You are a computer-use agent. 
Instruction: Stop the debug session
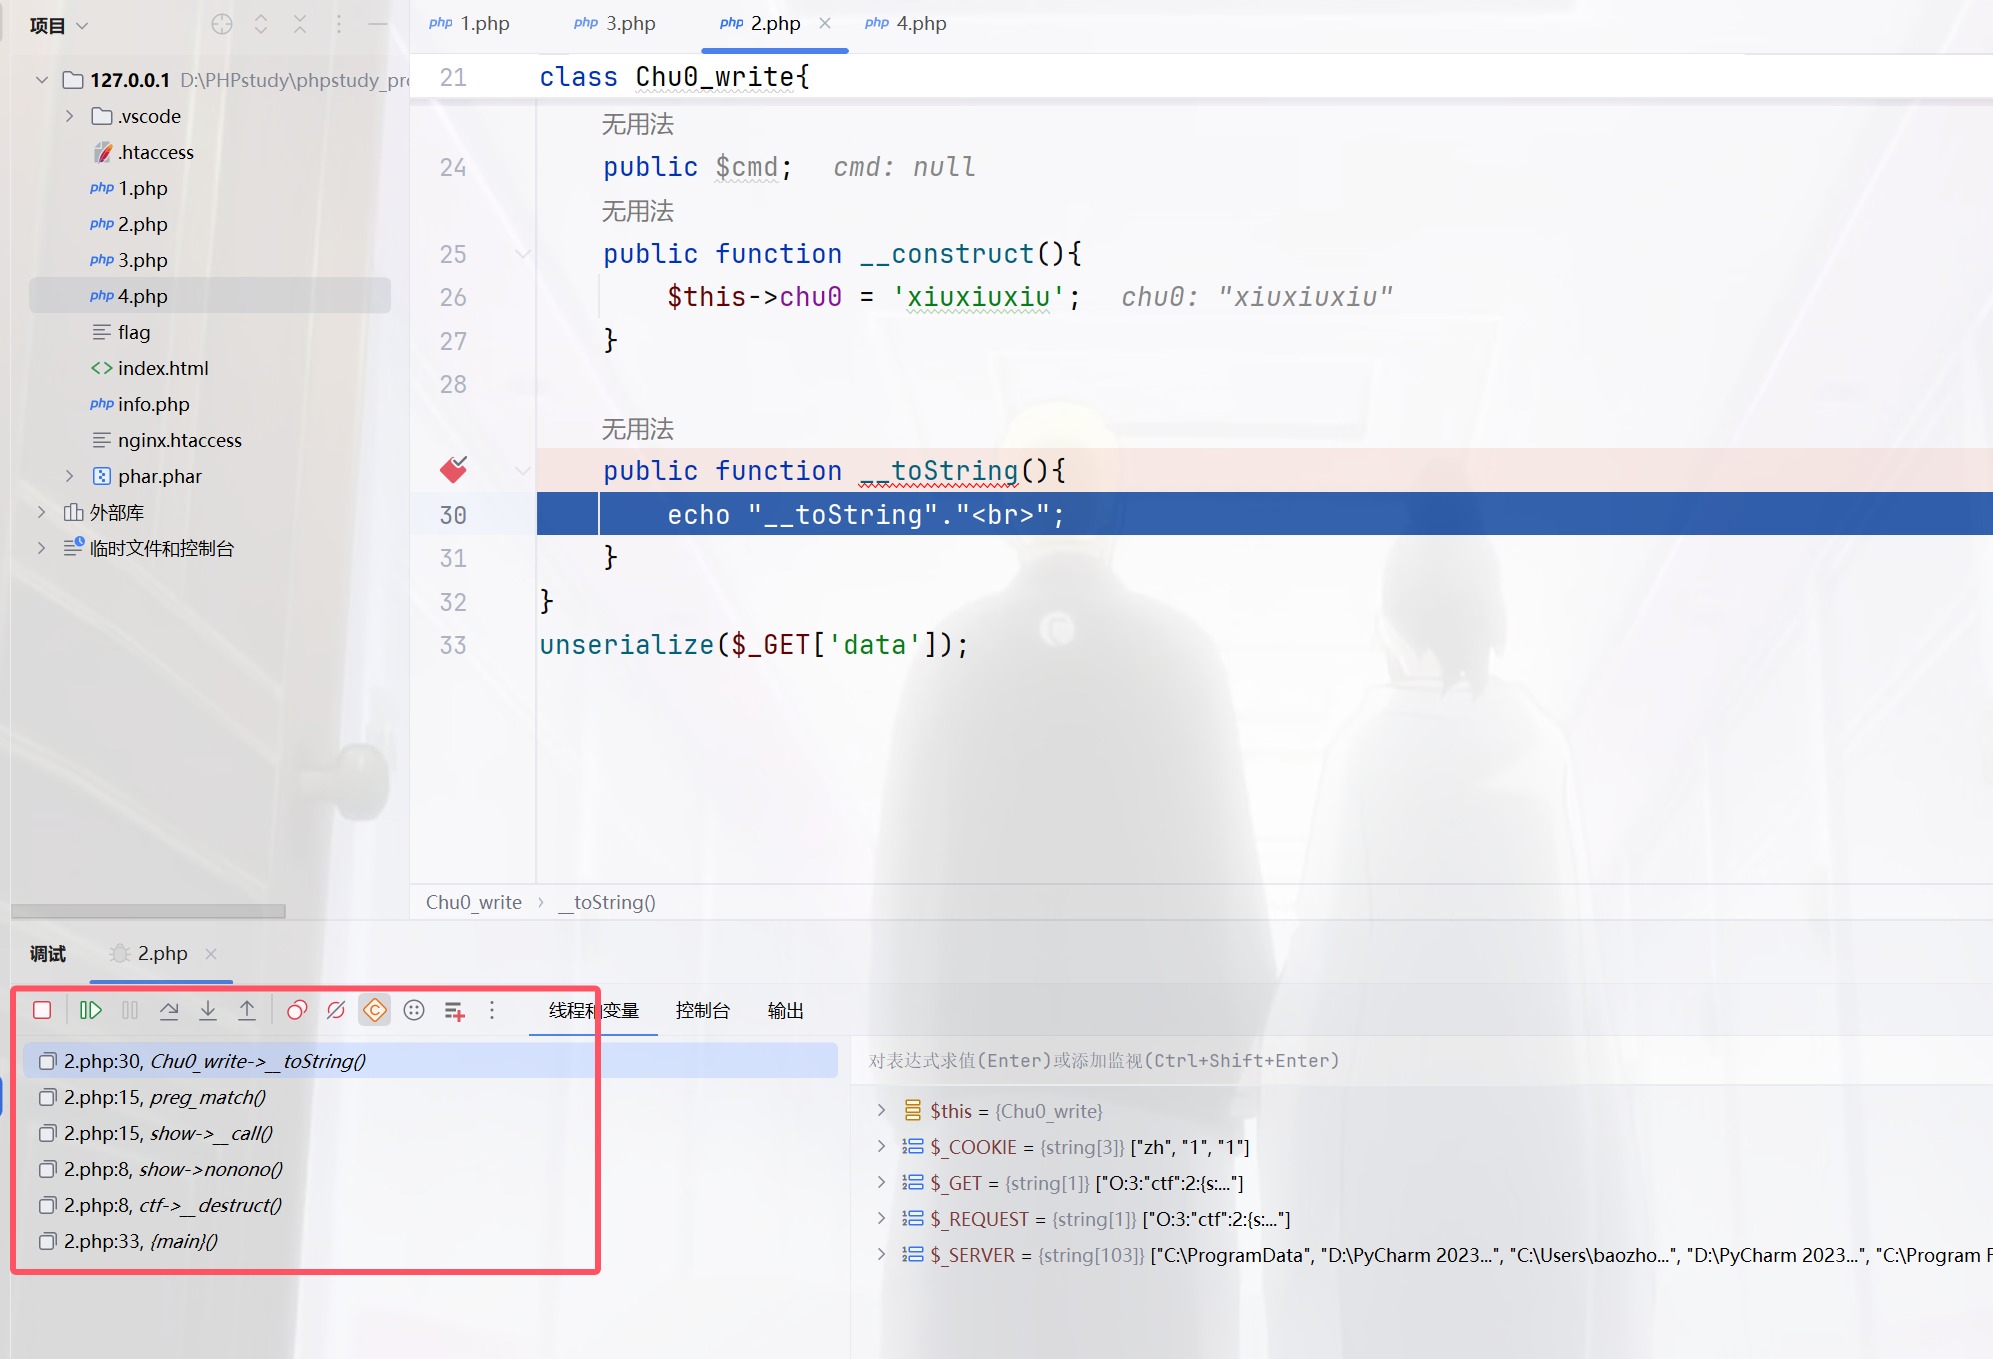42,1010
